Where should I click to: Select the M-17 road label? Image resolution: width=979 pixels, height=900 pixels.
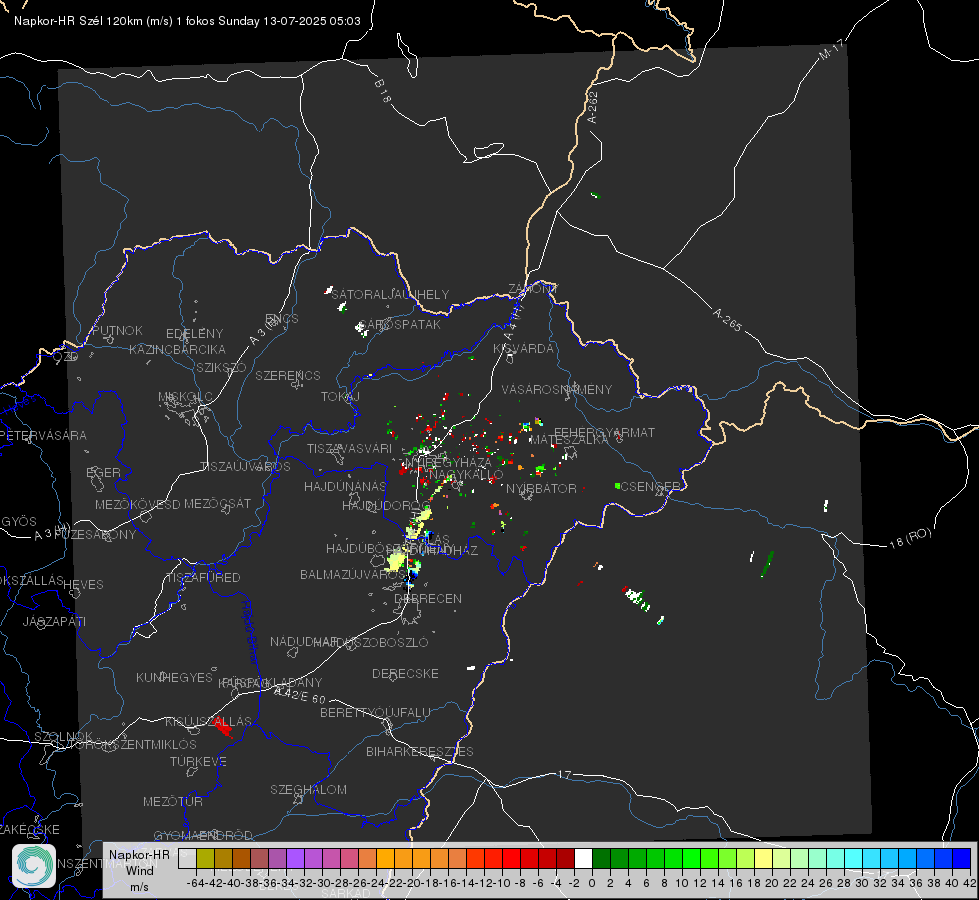tap(831, 49)
